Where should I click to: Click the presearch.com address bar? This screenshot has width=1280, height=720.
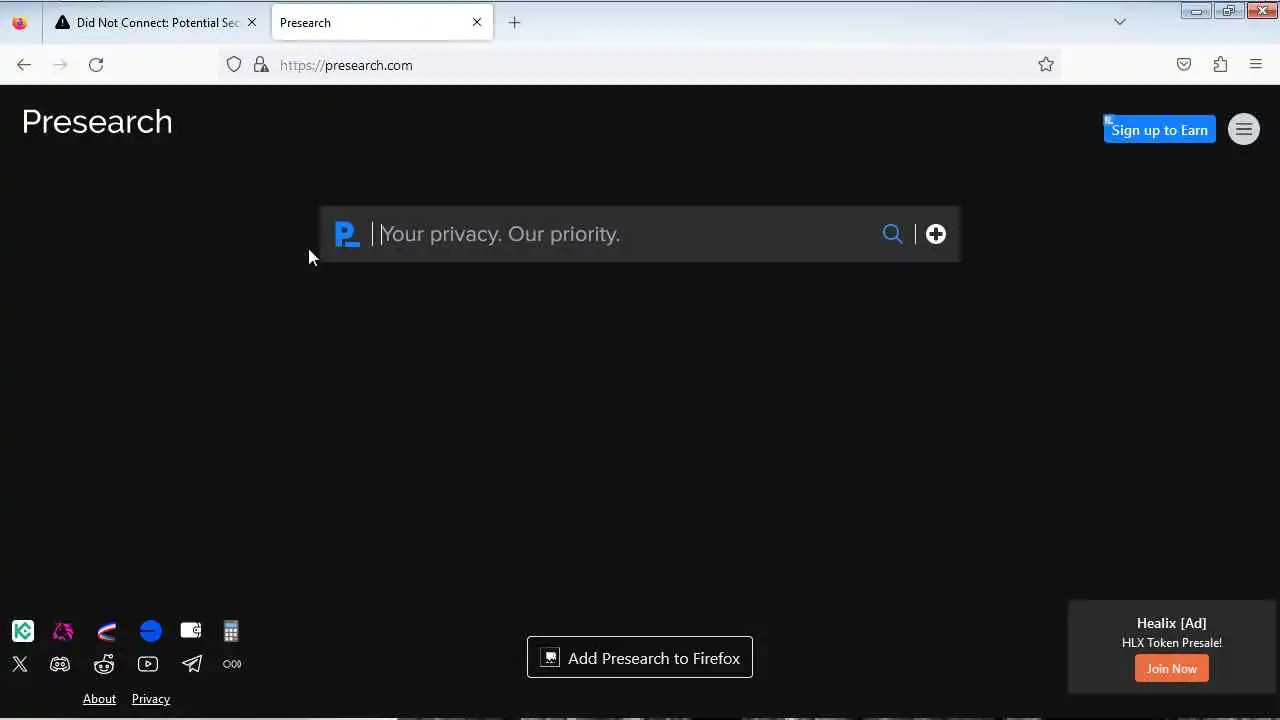(640, 65)
